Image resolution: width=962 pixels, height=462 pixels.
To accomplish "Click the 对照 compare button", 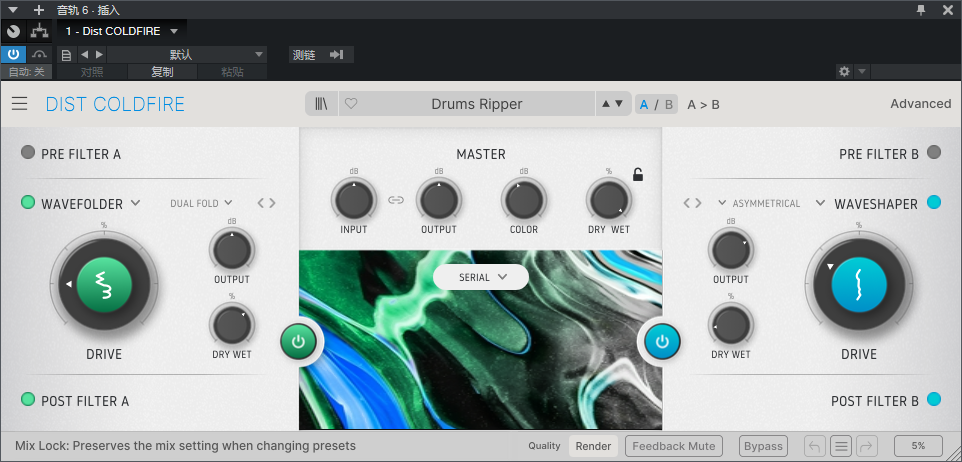I will pos(92,72).
